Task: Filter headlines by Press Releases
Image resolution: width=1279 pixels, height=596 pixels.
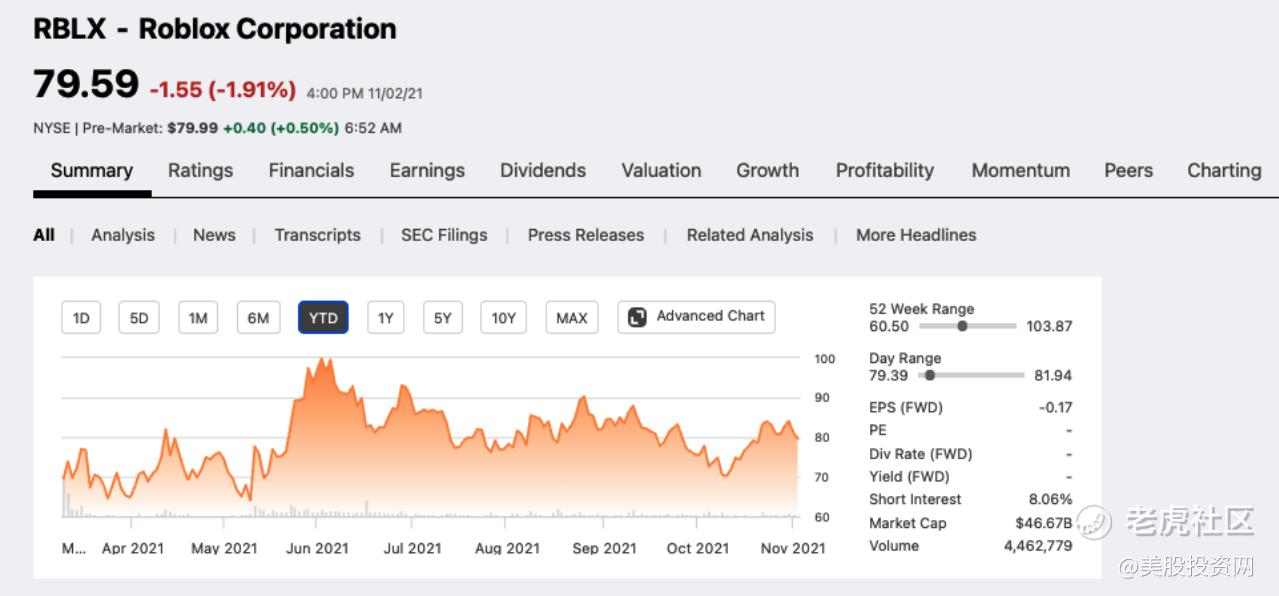Action: (586, 235)
